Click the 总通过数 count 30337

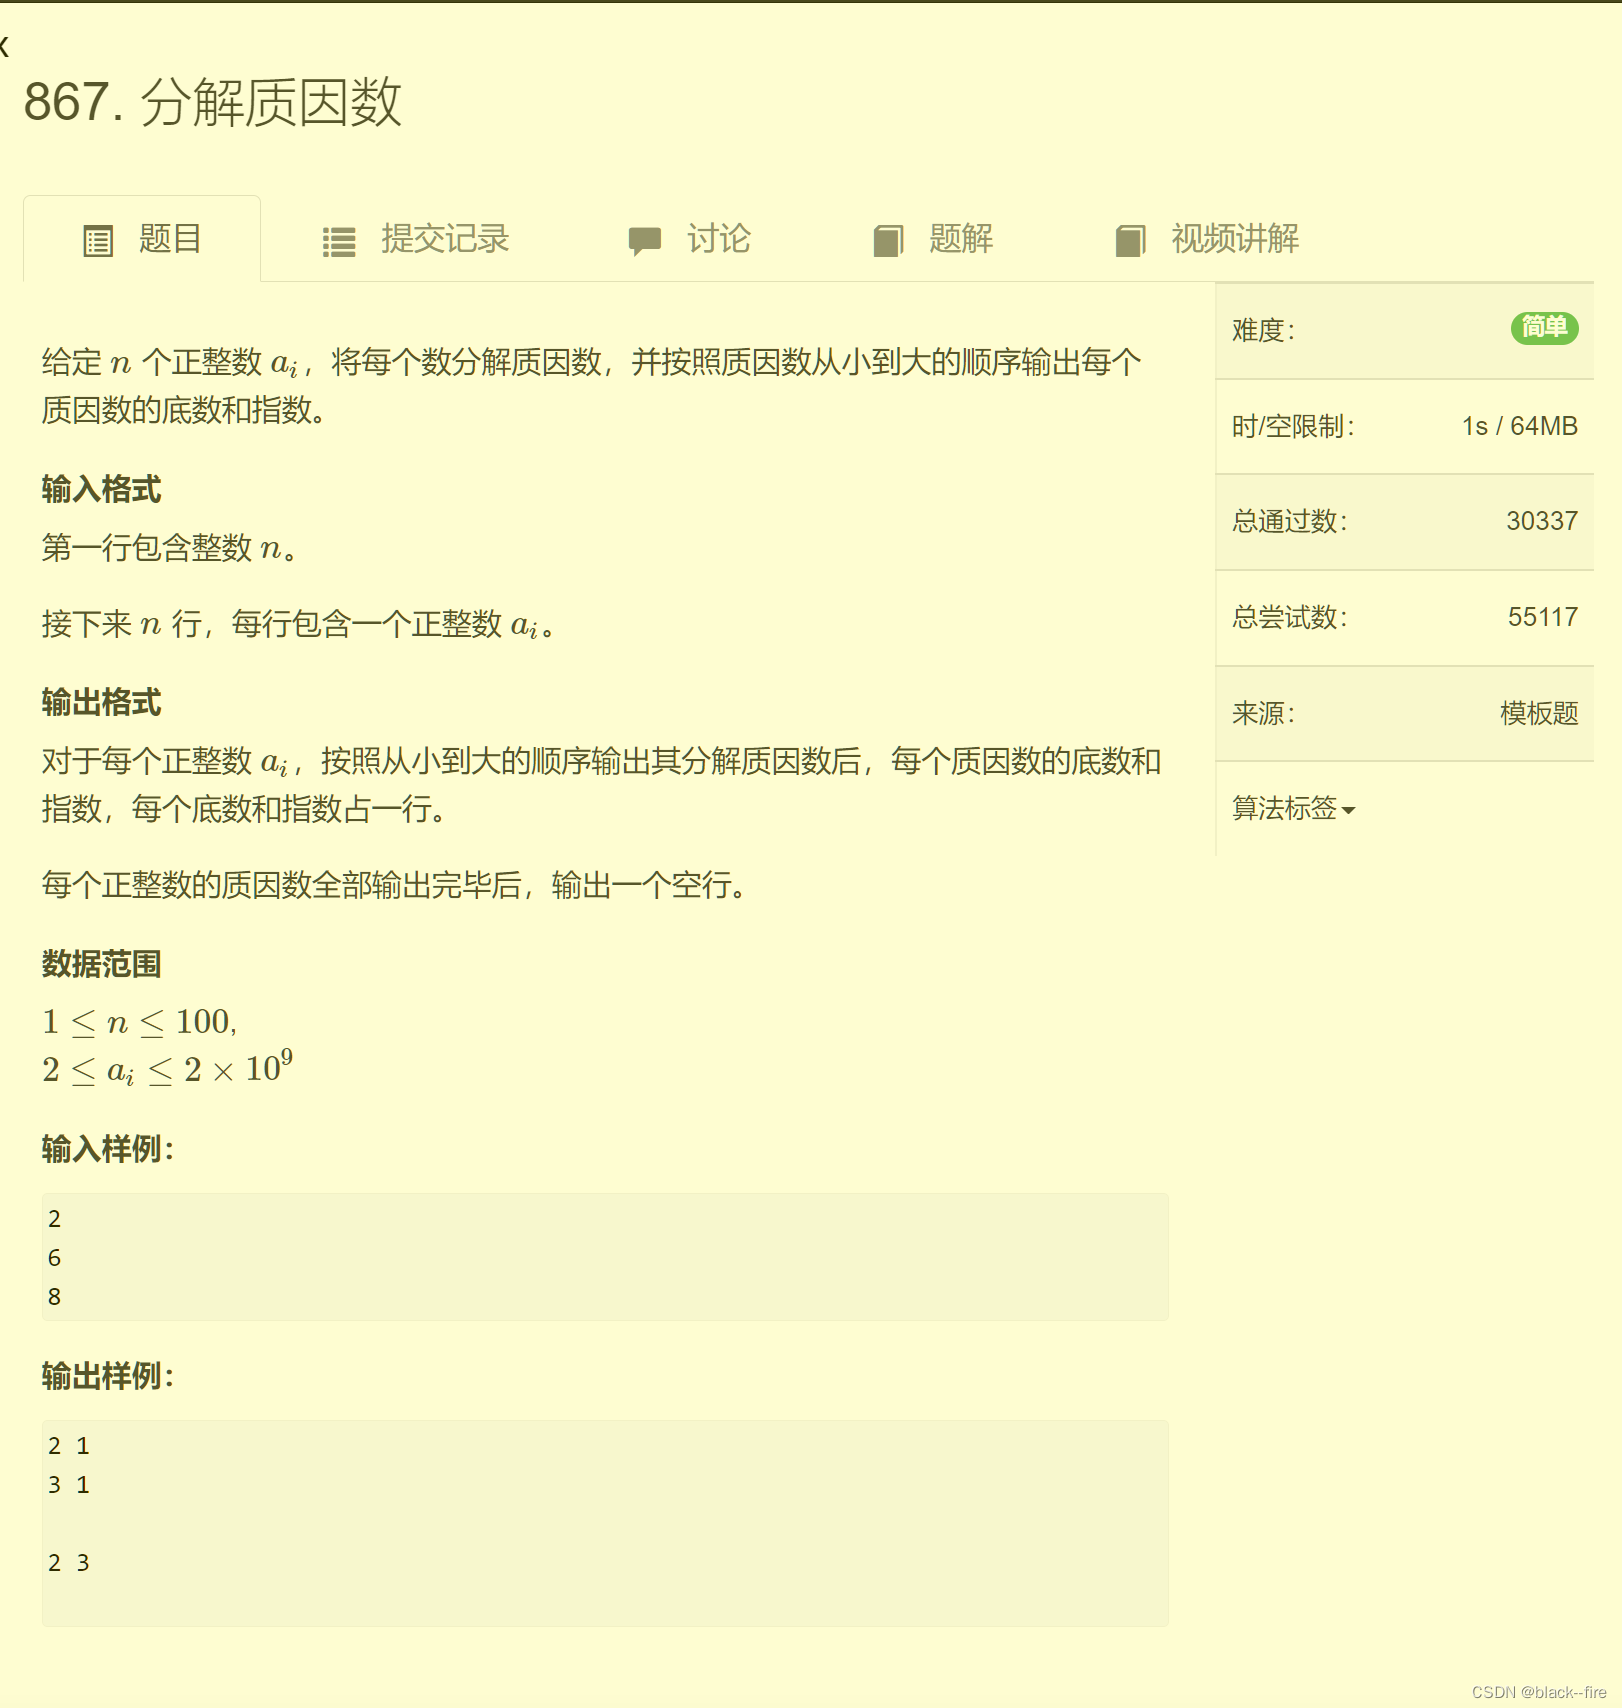(x=1542, y=521)
